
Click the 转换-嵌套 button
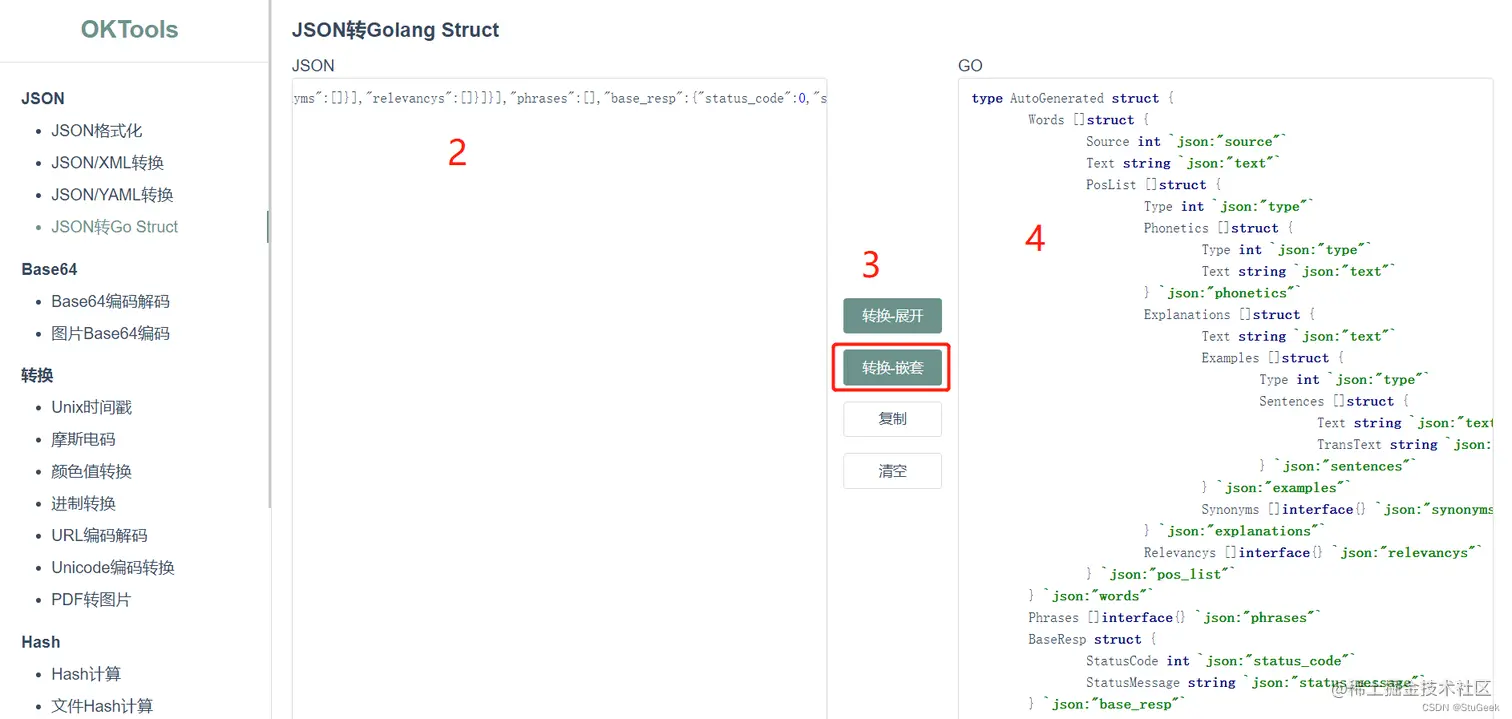(892, 368)
